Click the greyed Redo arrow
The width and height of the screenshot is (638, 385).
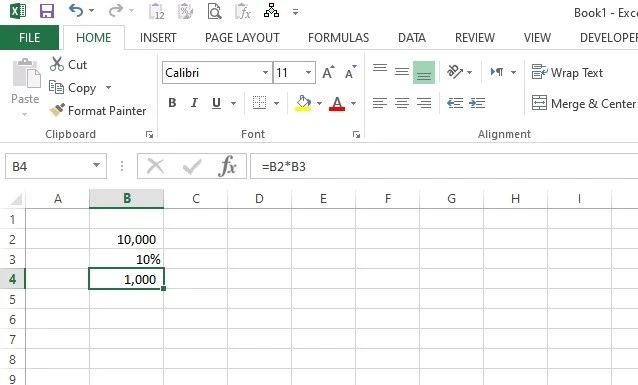116,10
